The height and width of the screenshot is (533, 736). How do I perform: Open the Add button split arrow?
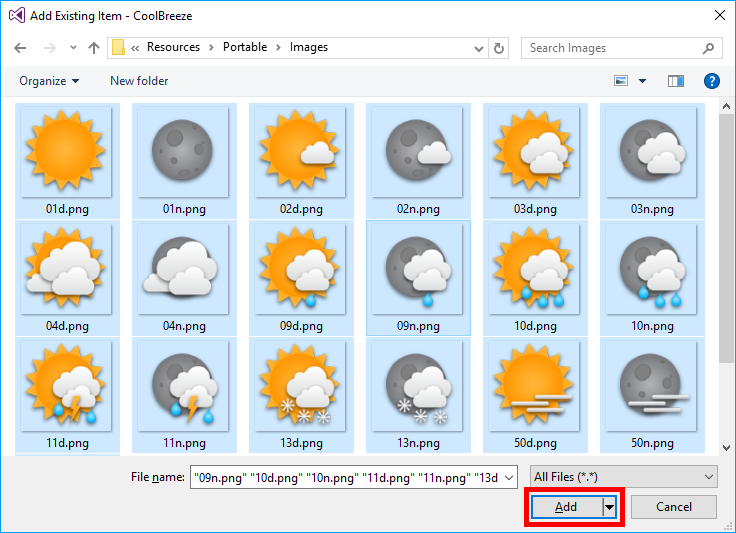[x=609, y=507]
